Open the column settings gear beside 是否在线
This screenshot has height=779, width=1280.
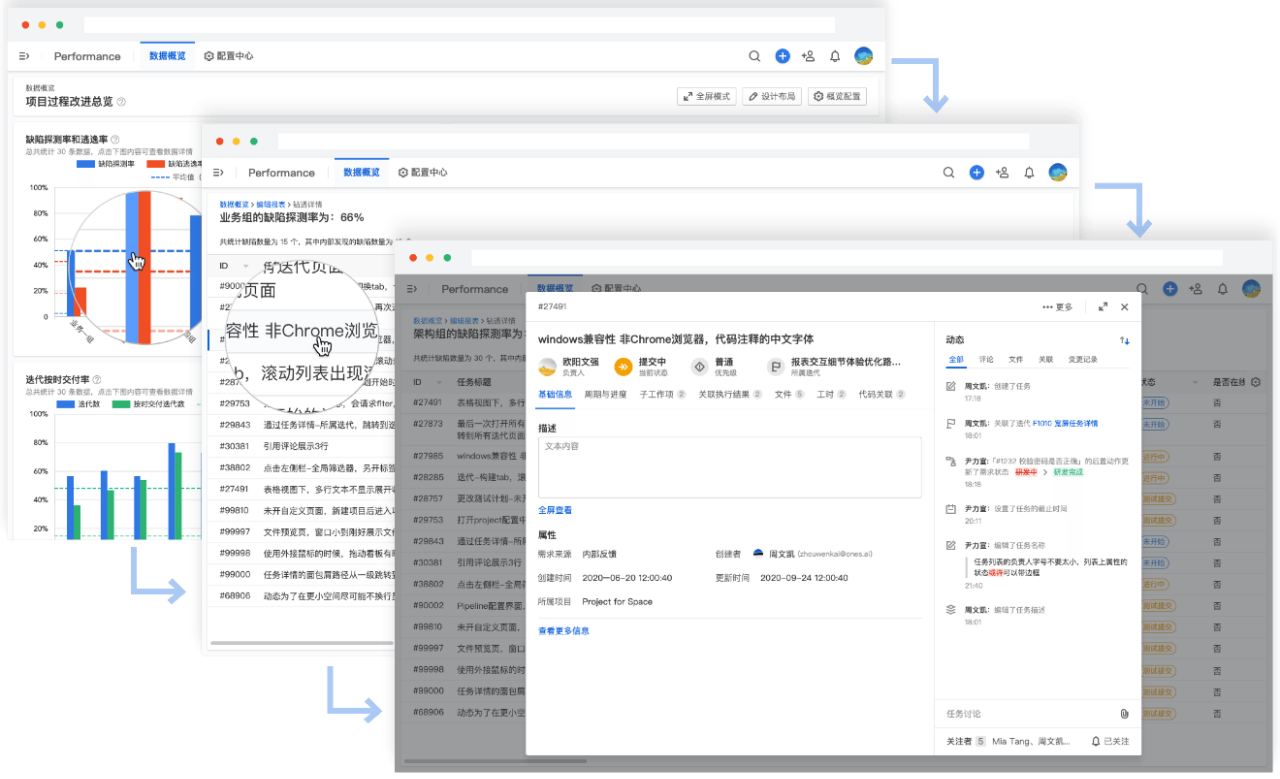[x=1256, y=382]
